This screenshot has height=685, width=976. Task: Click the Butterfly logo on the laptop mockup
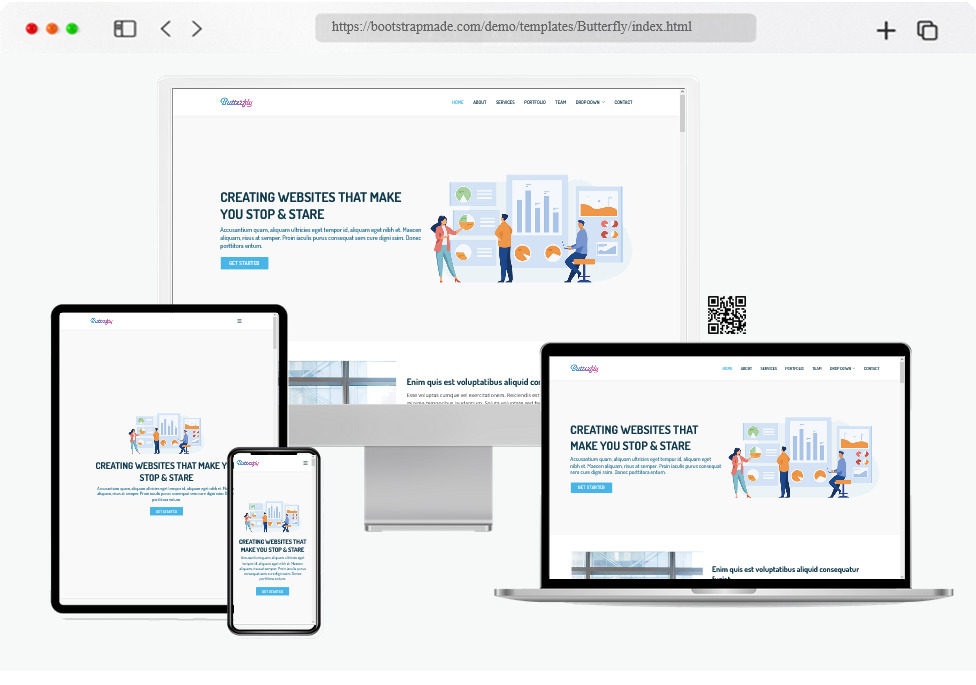pyautogui.click(x=586, y=368)
